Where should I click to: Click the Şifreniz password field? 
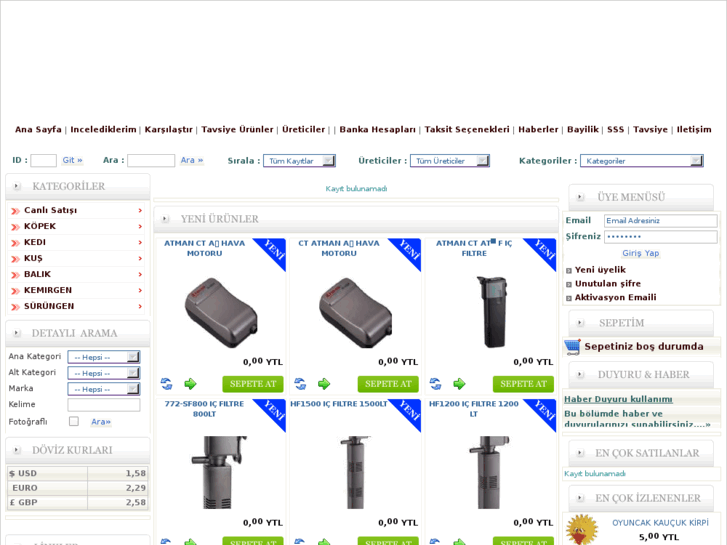661,237
